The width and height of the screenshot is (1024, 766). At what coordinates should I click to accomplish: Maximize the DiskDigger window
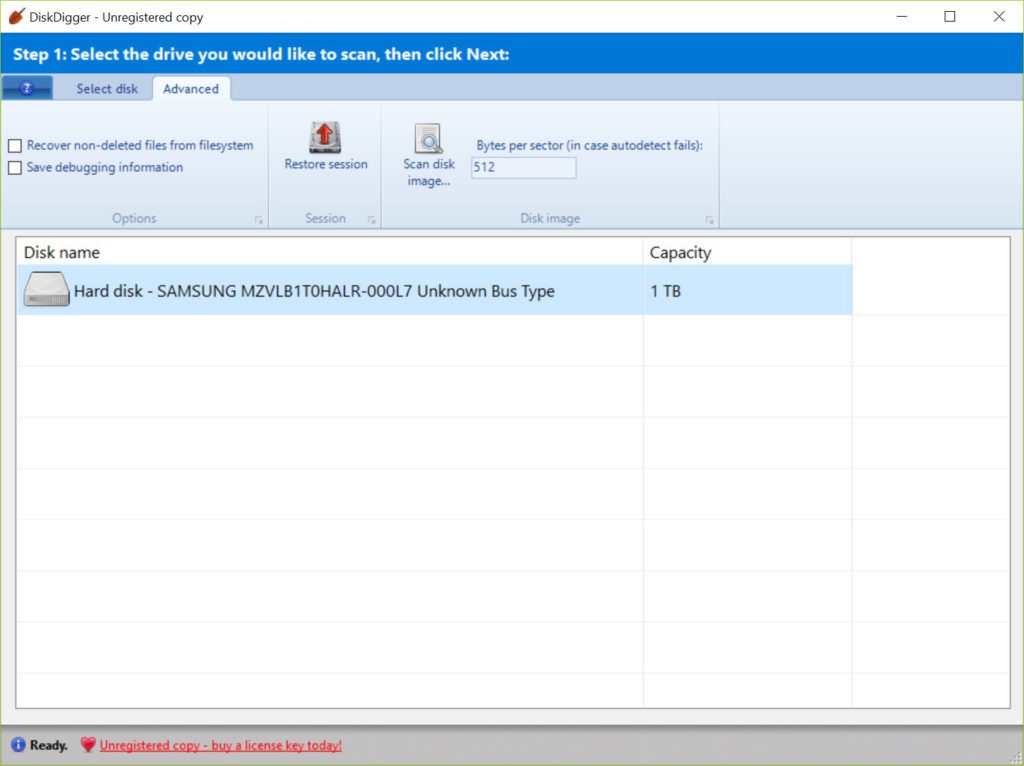point(950,16)
